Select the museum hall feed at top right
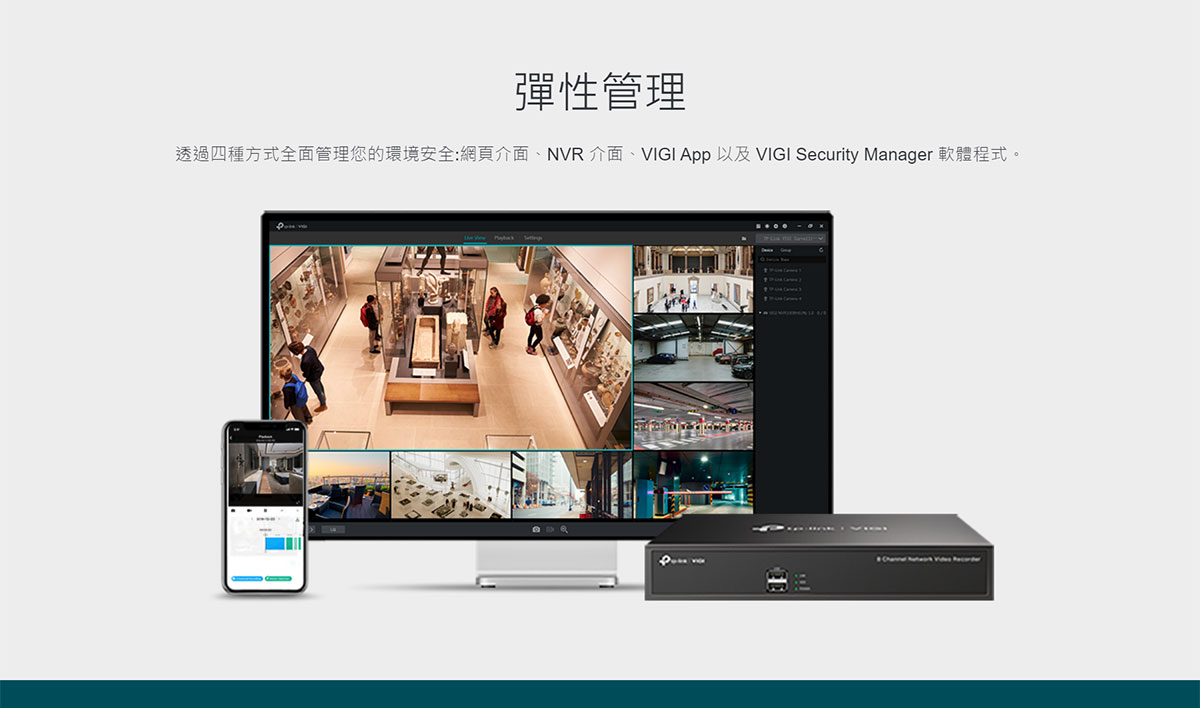The image size is (1200, 708). coord(693,280)
